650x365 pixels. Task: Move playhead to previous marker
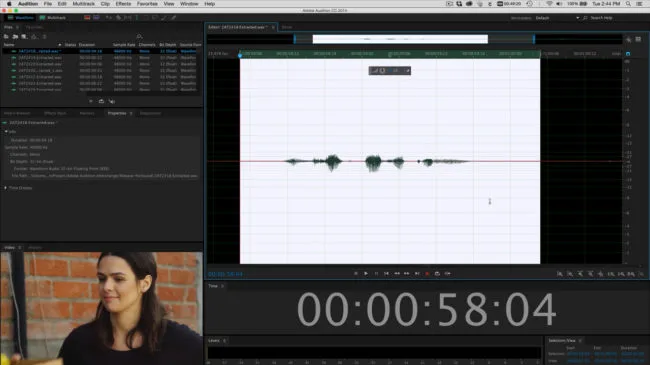pos(386,274)
